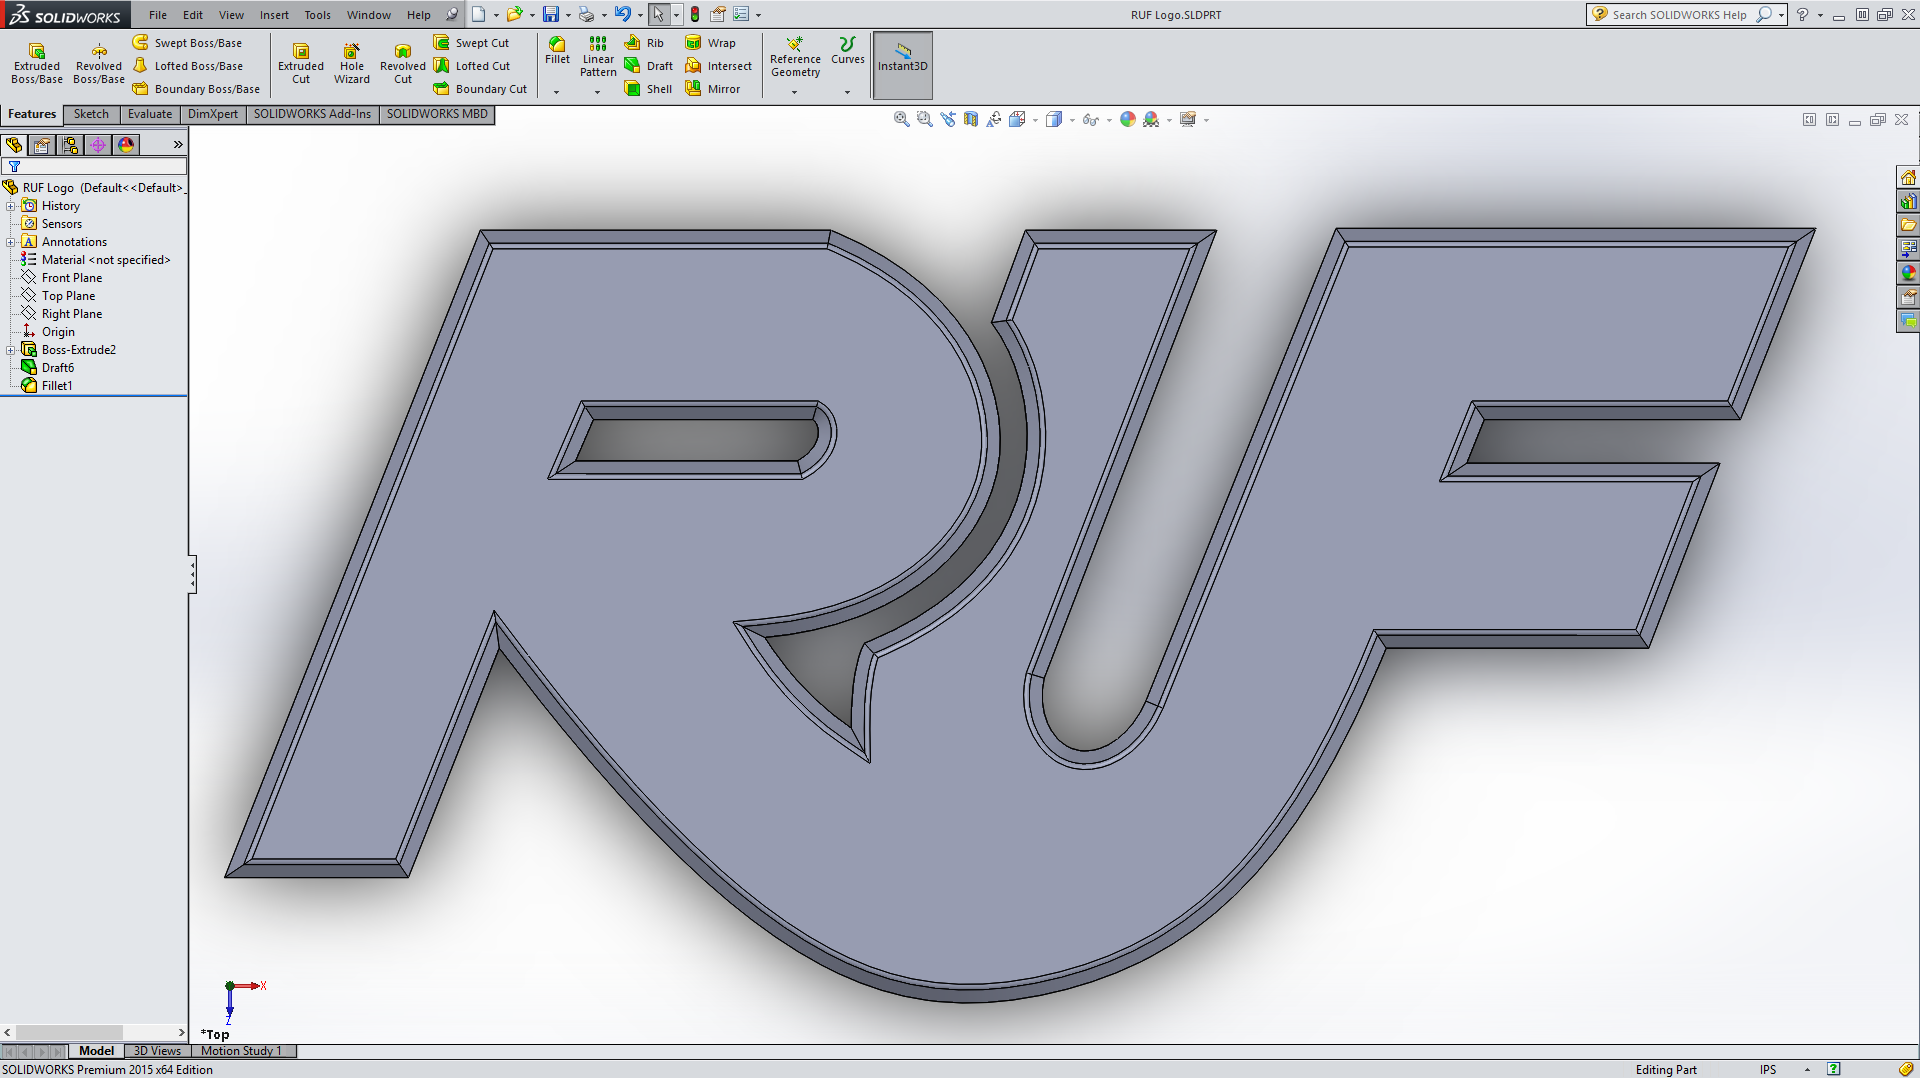Select the Fillet tool

point(557,50)
